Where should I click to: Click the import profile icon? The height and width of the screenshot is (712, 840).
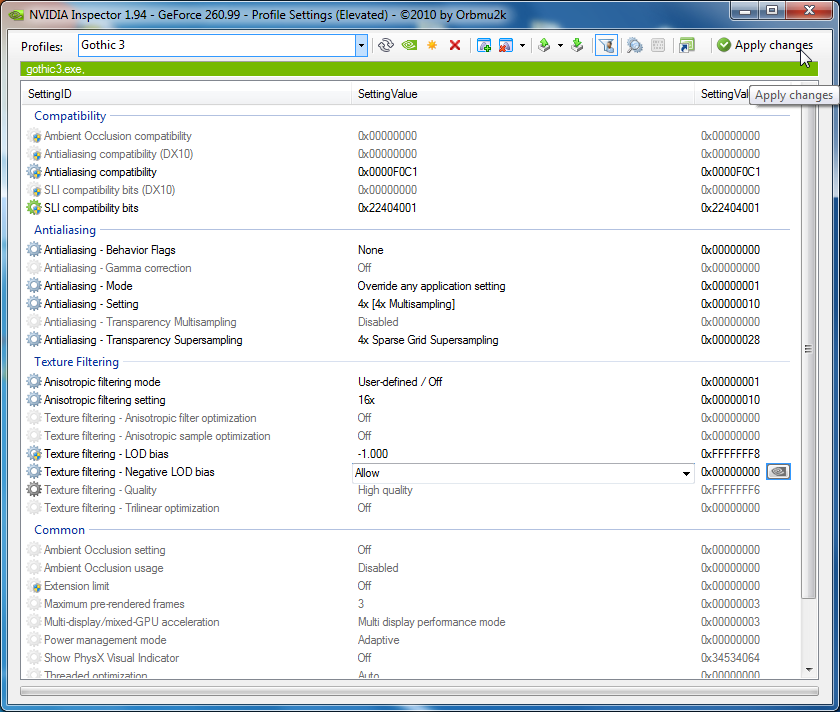tap(577, 45)
